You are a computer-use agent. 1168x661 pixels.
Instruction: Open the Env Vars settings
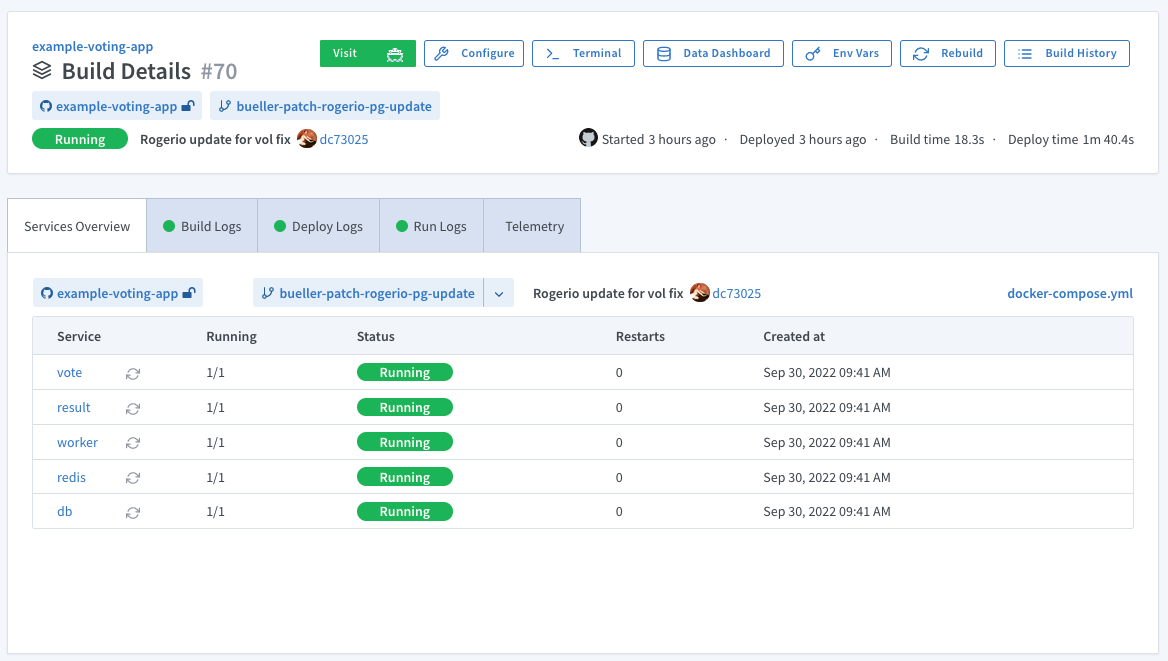point(842,54)
